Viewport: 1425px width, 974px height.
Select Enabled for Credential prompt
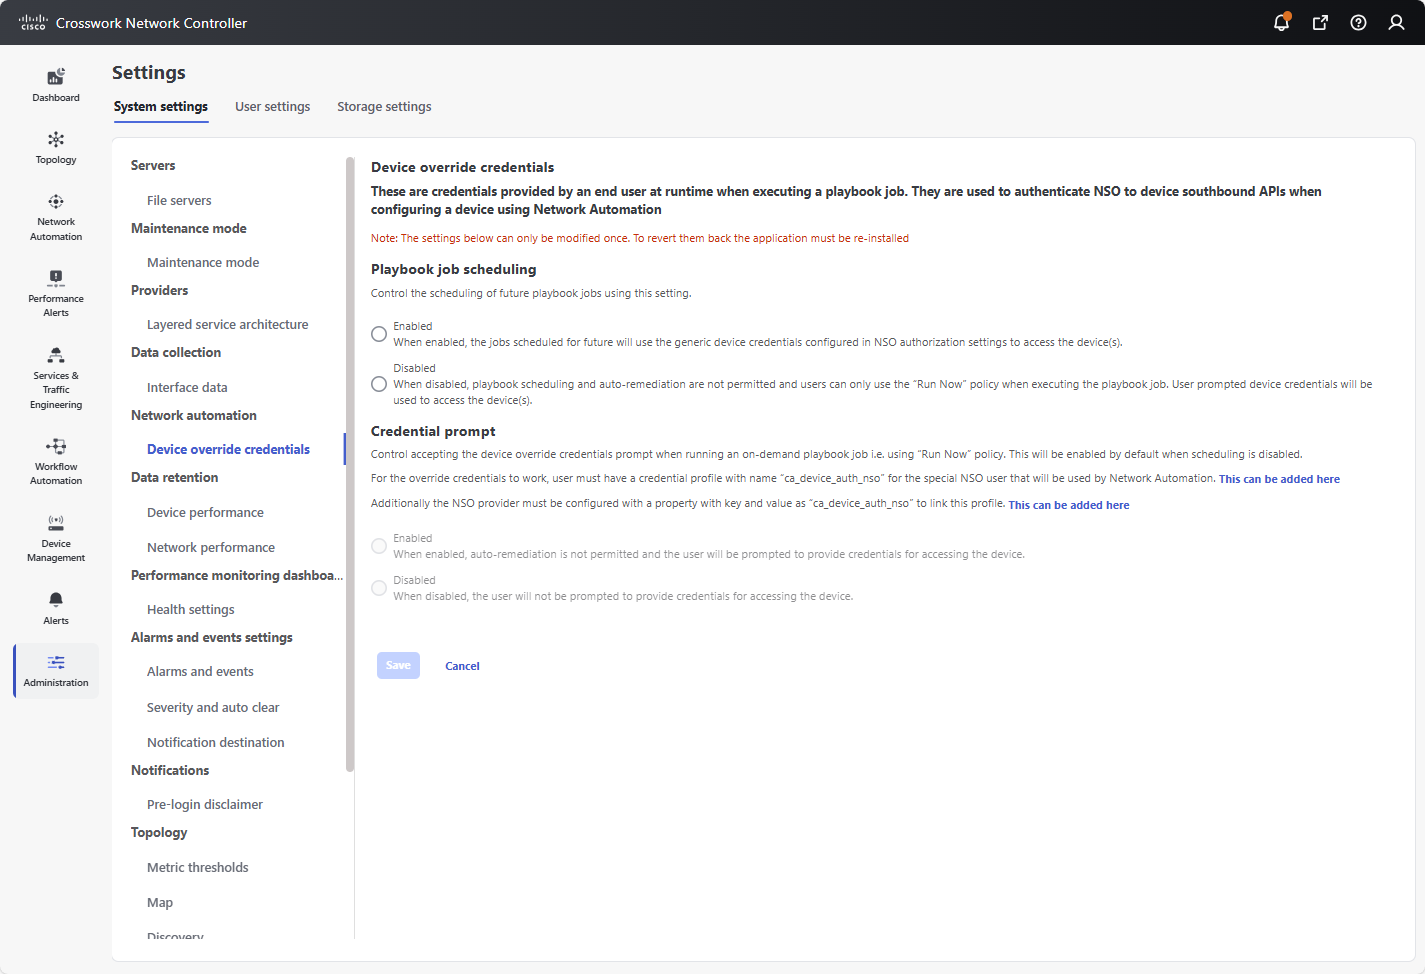tap(379, 546)
